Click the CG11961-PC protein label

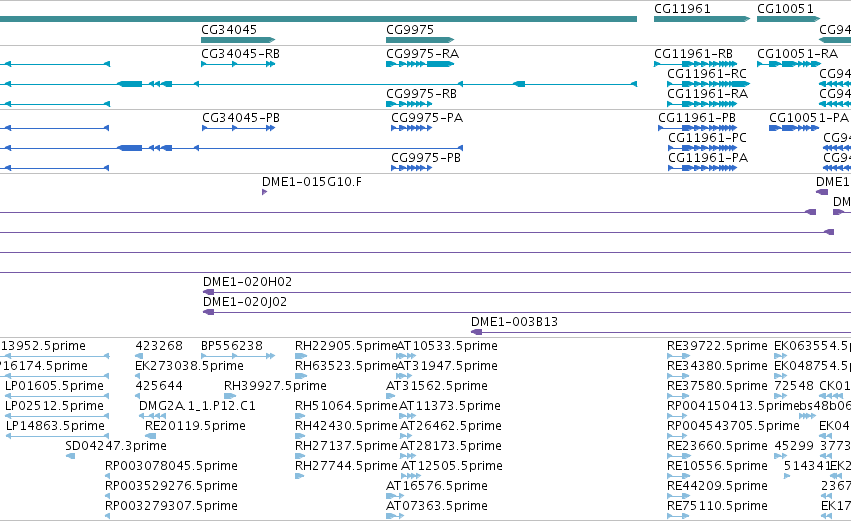[x=707, y=138]
